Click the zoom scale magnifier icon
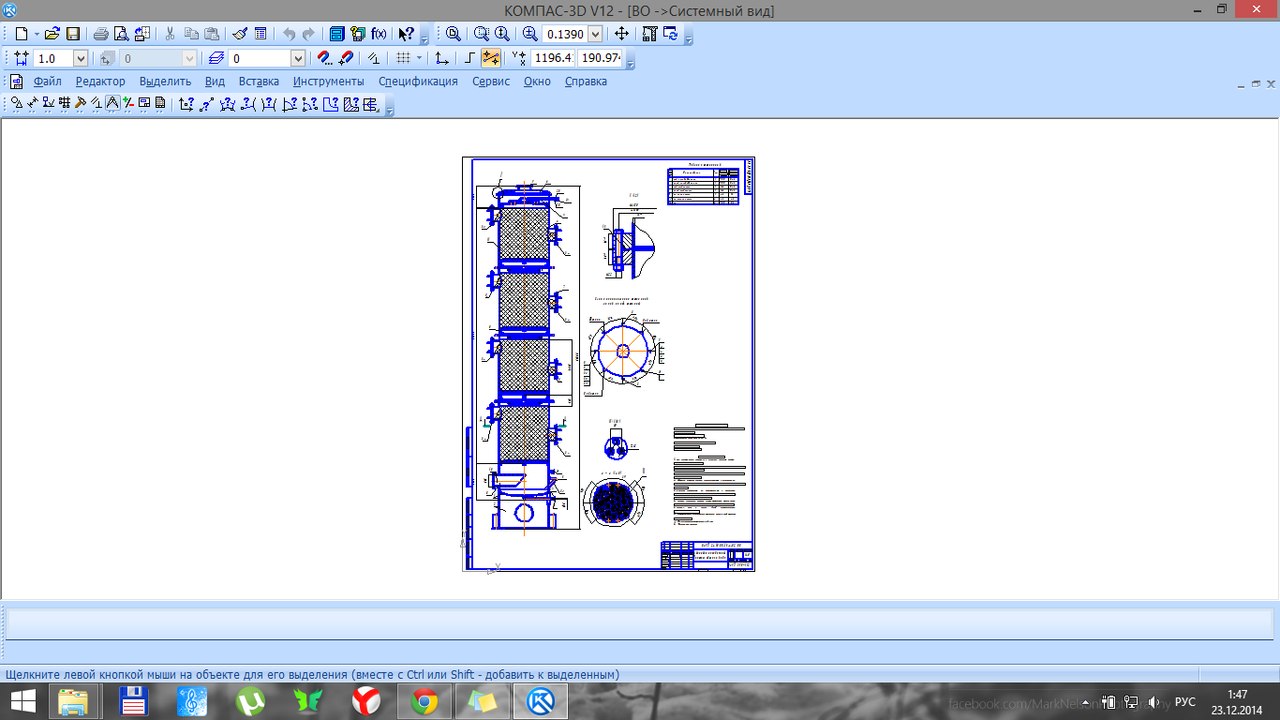This screenshot has height=720, width=1280. (529, 33)
